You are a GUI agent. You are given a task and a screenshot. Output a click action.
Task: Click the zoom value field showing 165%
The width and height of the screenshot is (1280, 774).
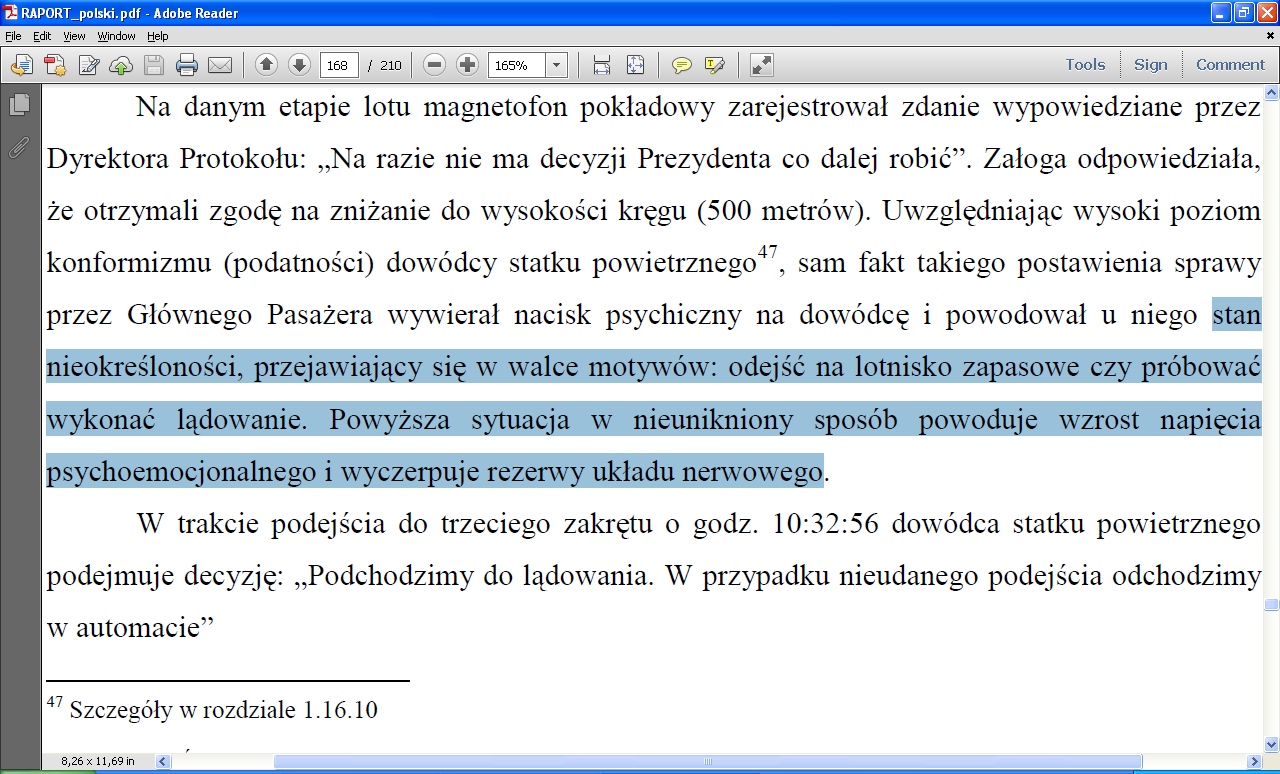(x=516, y=65)
